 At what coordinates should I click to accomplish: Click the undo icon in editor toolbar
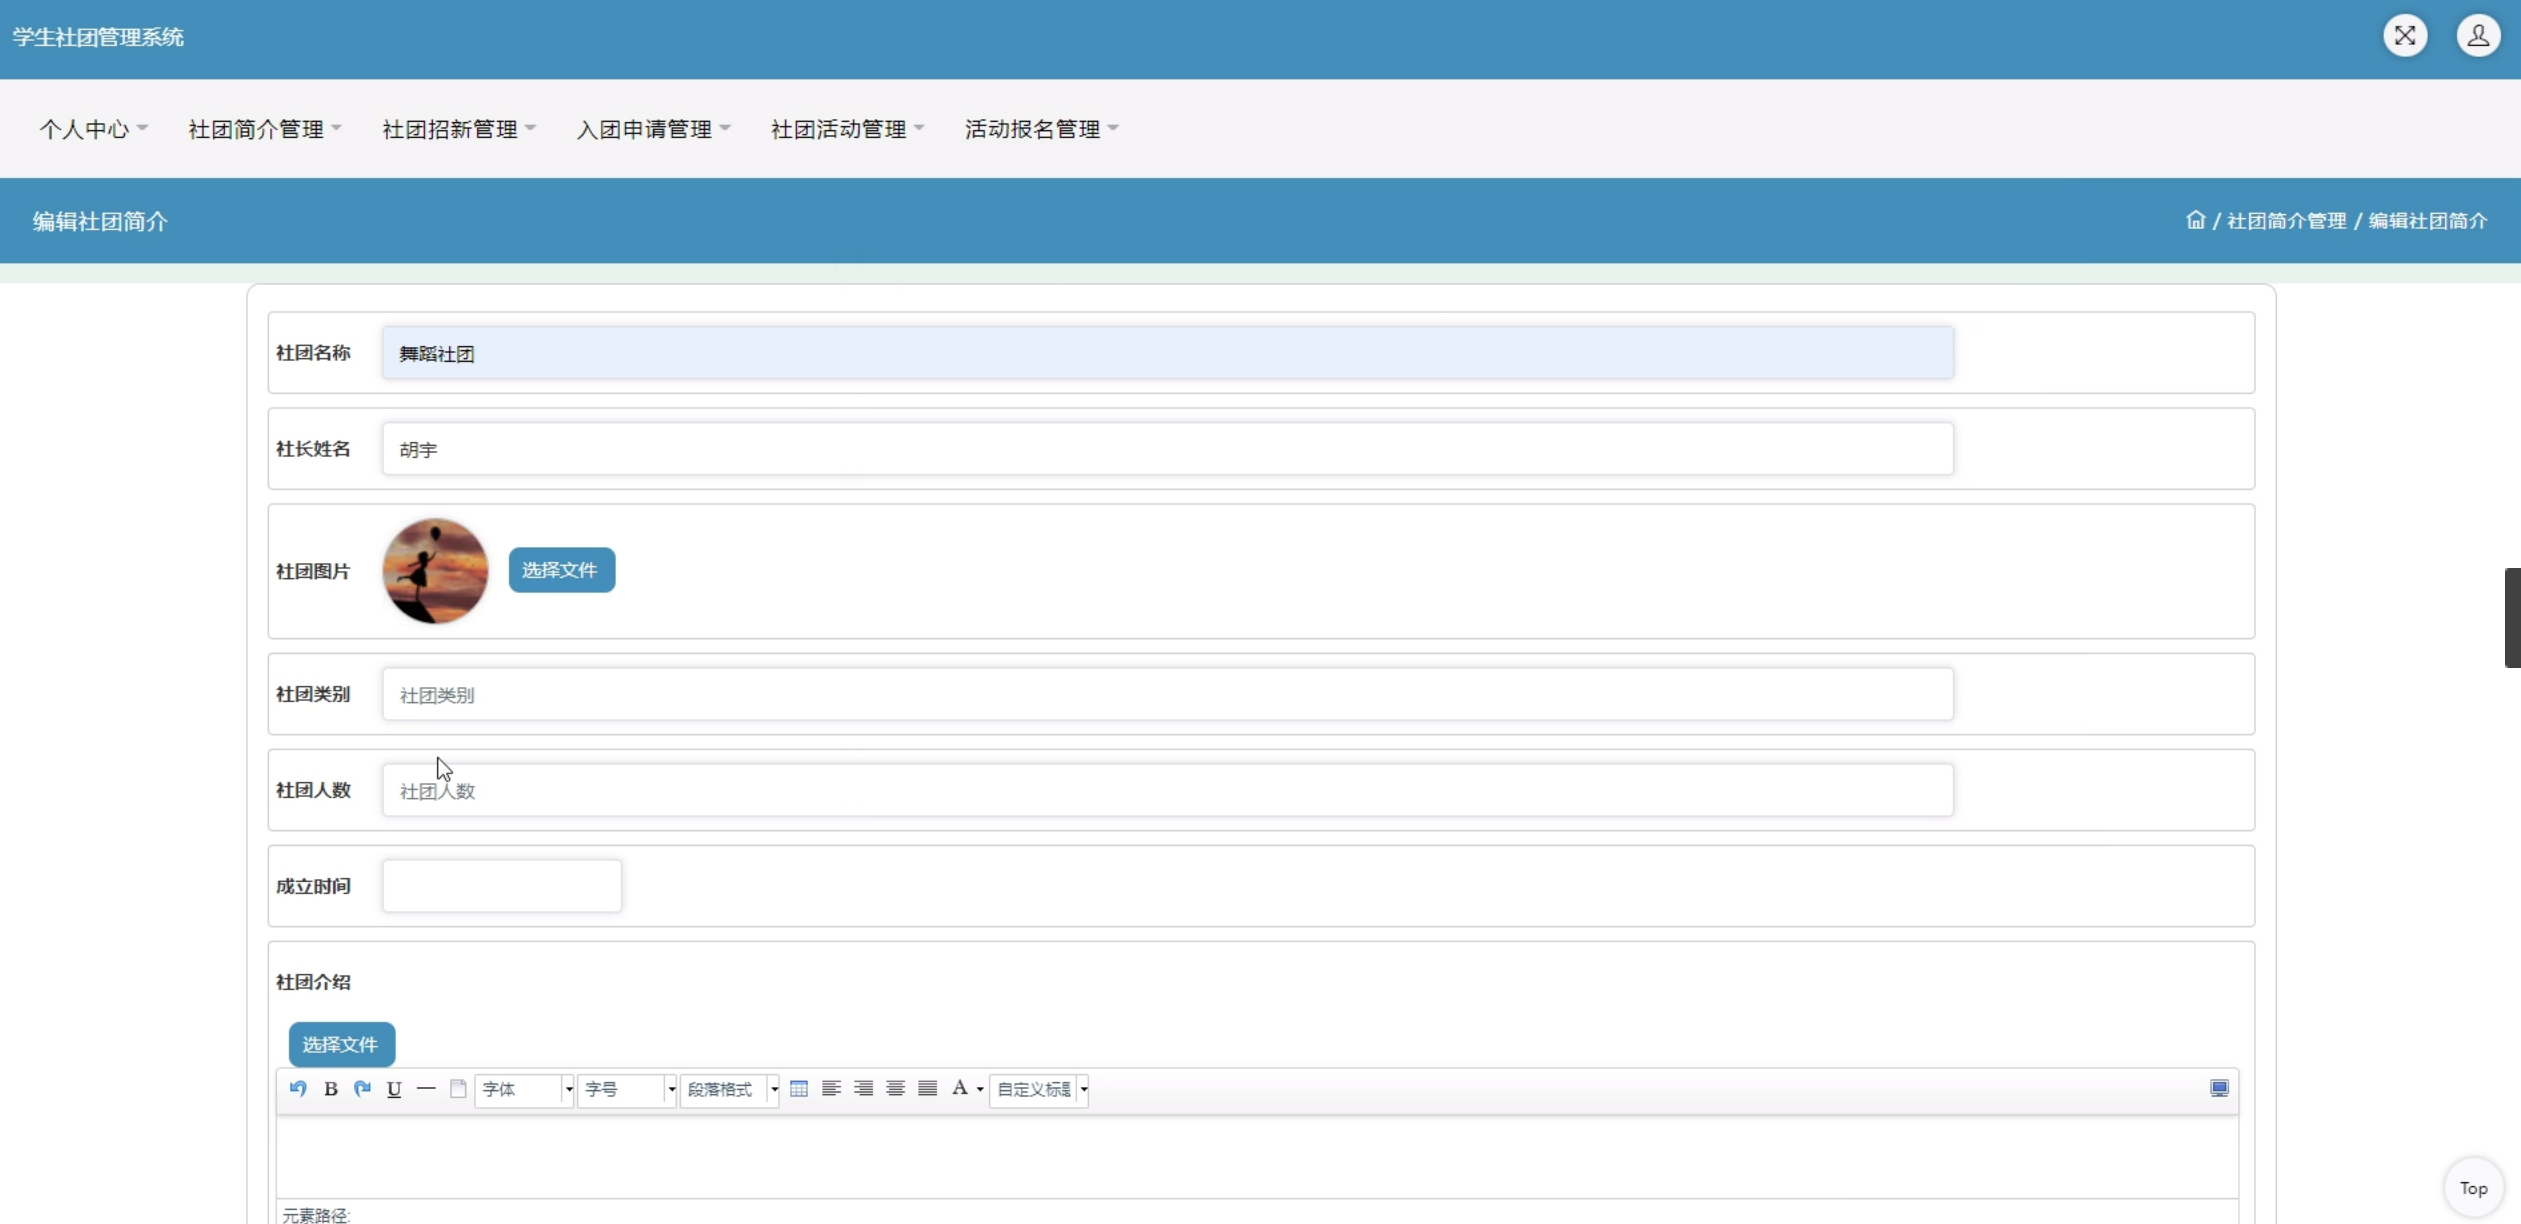298,1089
